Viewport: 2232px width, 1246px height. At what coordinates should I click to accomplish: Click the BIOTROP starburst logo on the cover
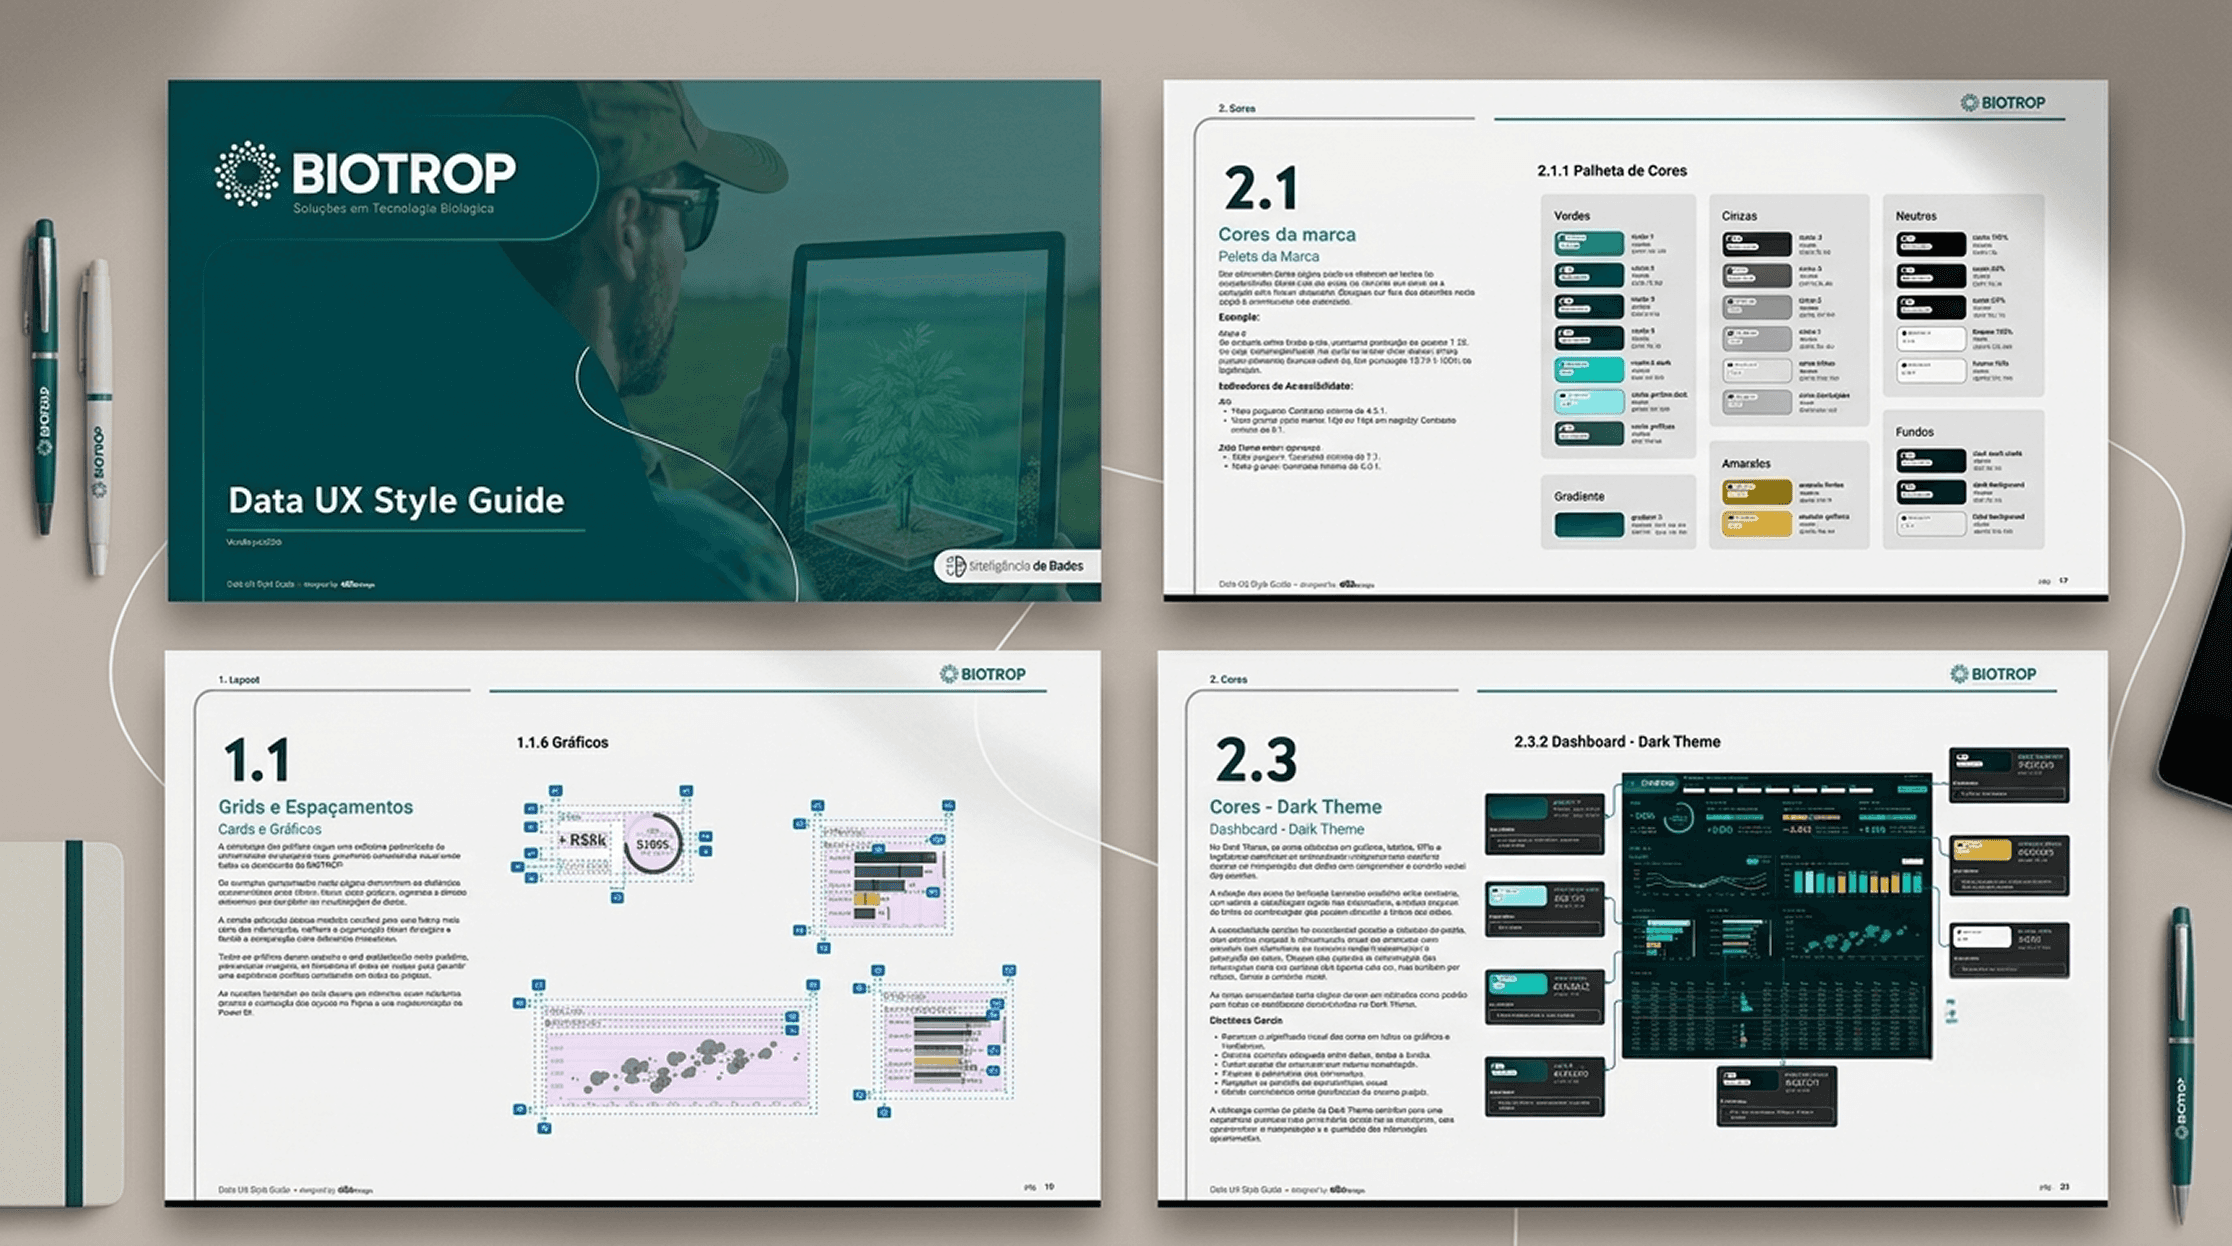coord(247,173)
